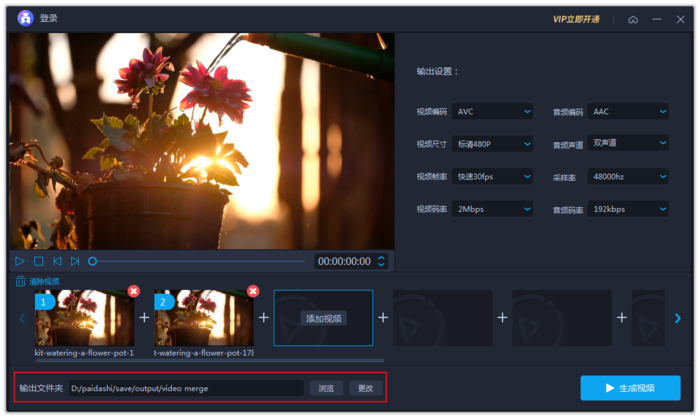This screenshot has height=418, width=700.
Task: Click the trash icon to clear videos
Action: pos(21,281)
